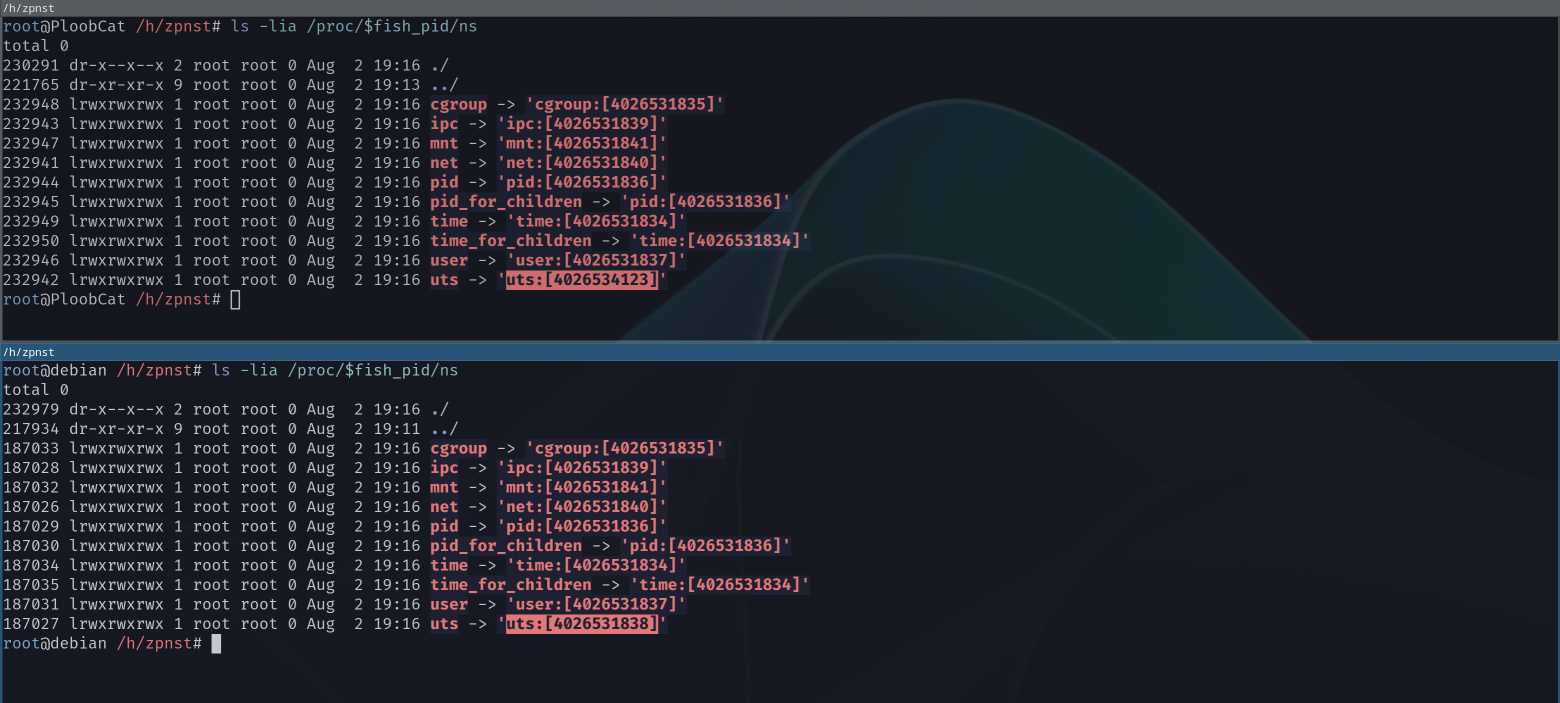Click the ls -lia command in PloobCat pane

click(x=354, y=26)
